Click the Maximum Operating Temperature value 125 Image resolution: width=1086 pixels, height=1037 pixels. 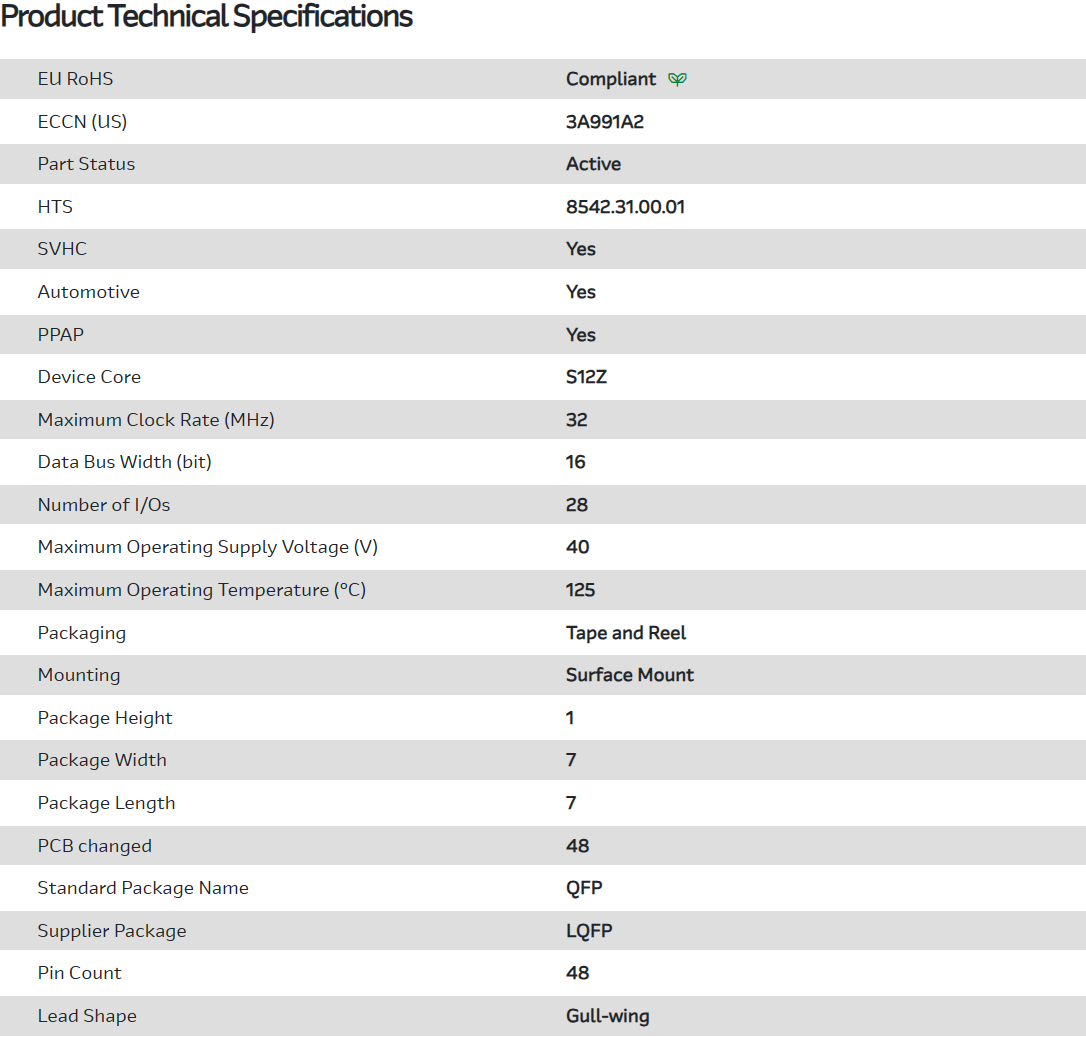(x=580, y=590)
